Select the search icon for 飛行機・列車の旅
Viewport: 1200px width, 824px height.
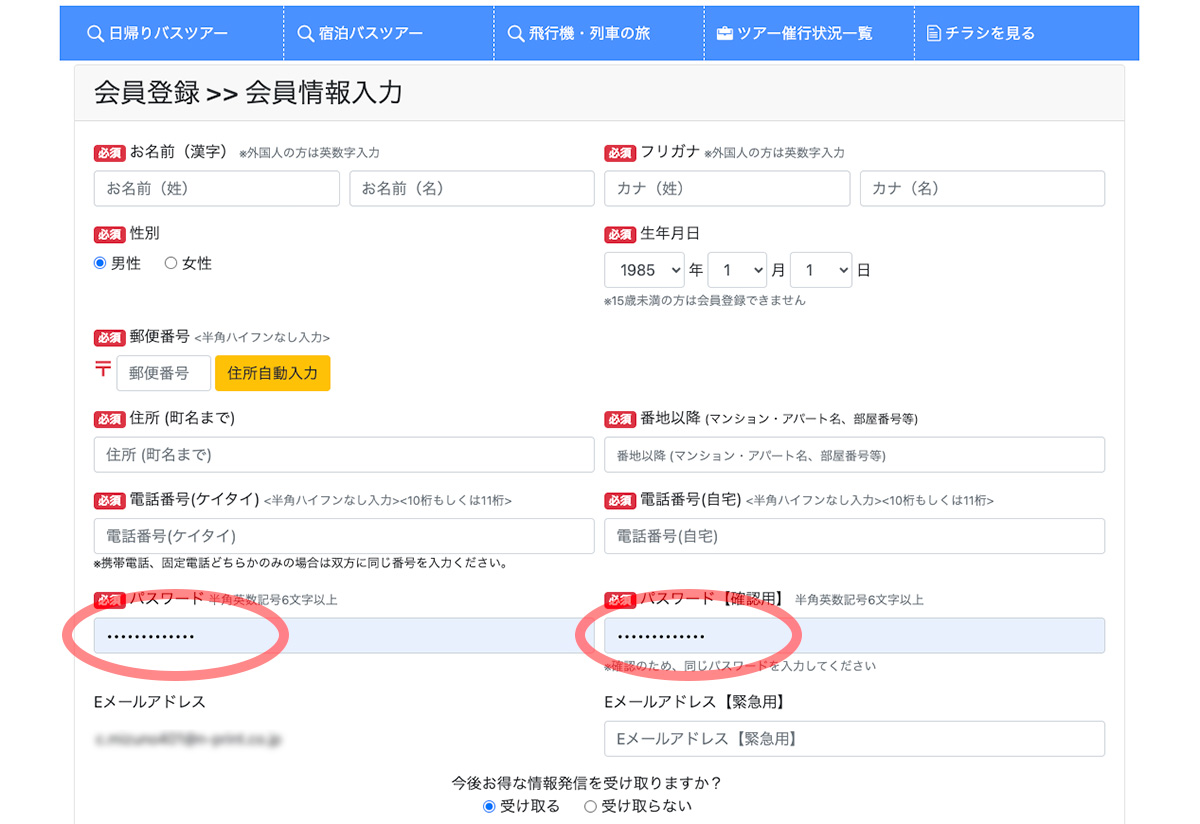pos(515,32)
